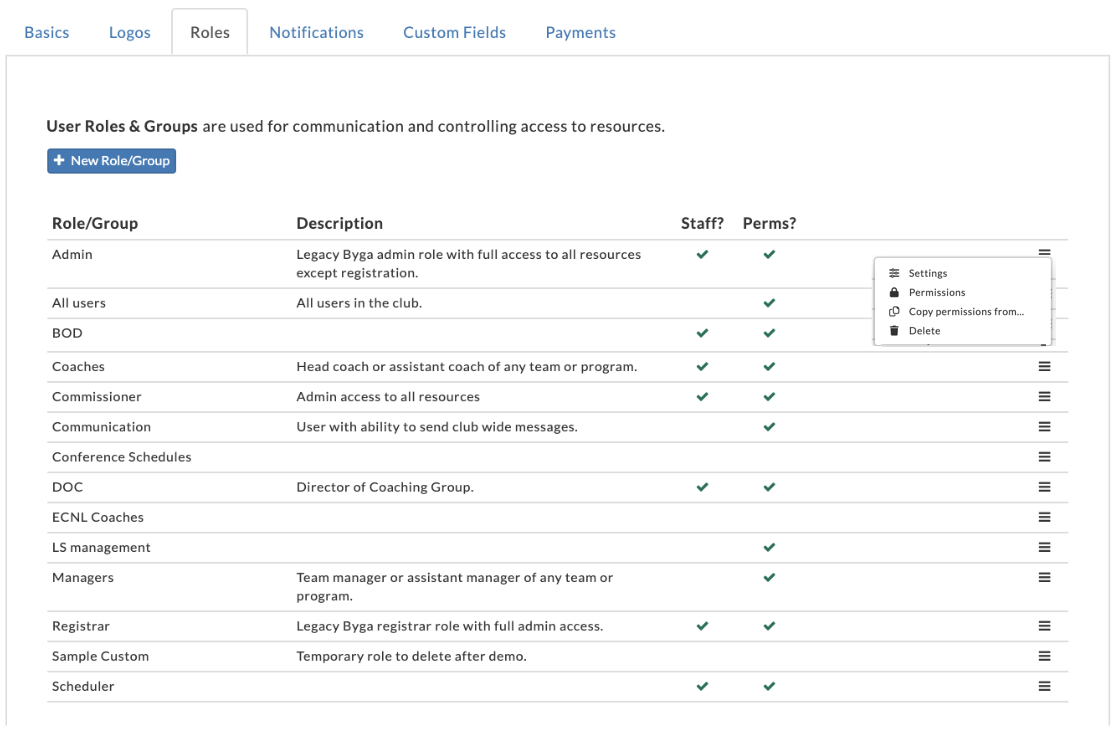Select the Scheduler role name
The width and height of the screenshot is (1118, 742).
(x=83, y=686)
